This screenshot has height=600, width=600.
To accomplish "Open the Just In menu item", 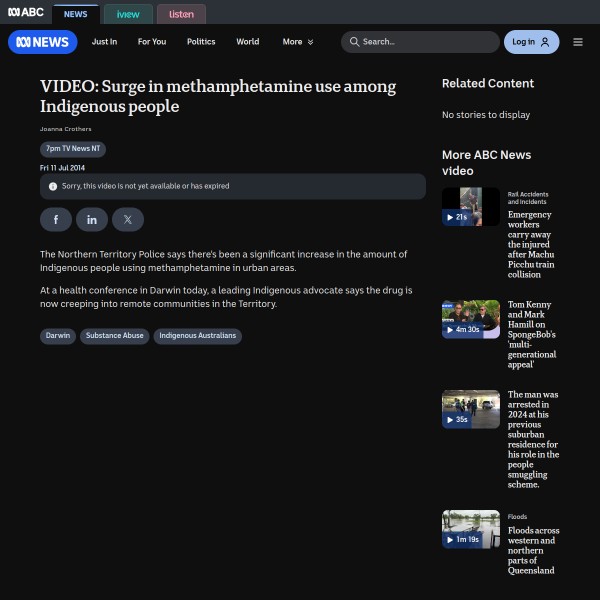I will [x=104, y=42].
